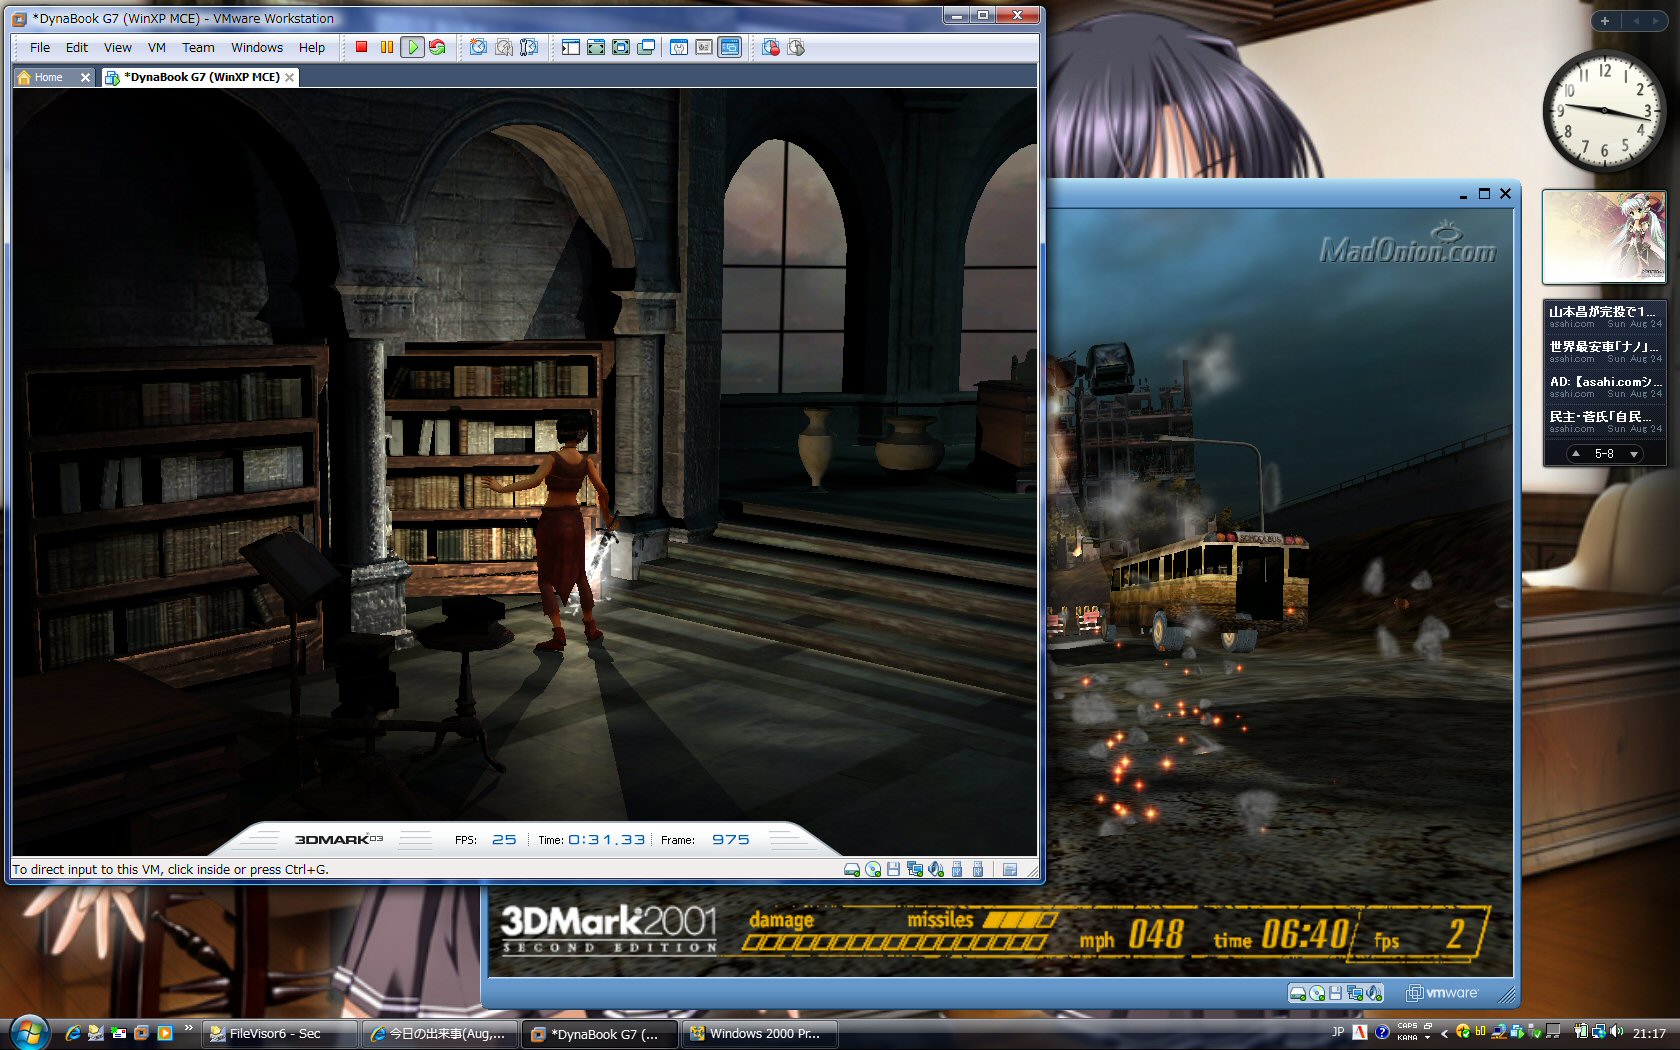
Task: Select the DynaBook G7 (WinXP MCE) tab
Action: coord(201,77)
